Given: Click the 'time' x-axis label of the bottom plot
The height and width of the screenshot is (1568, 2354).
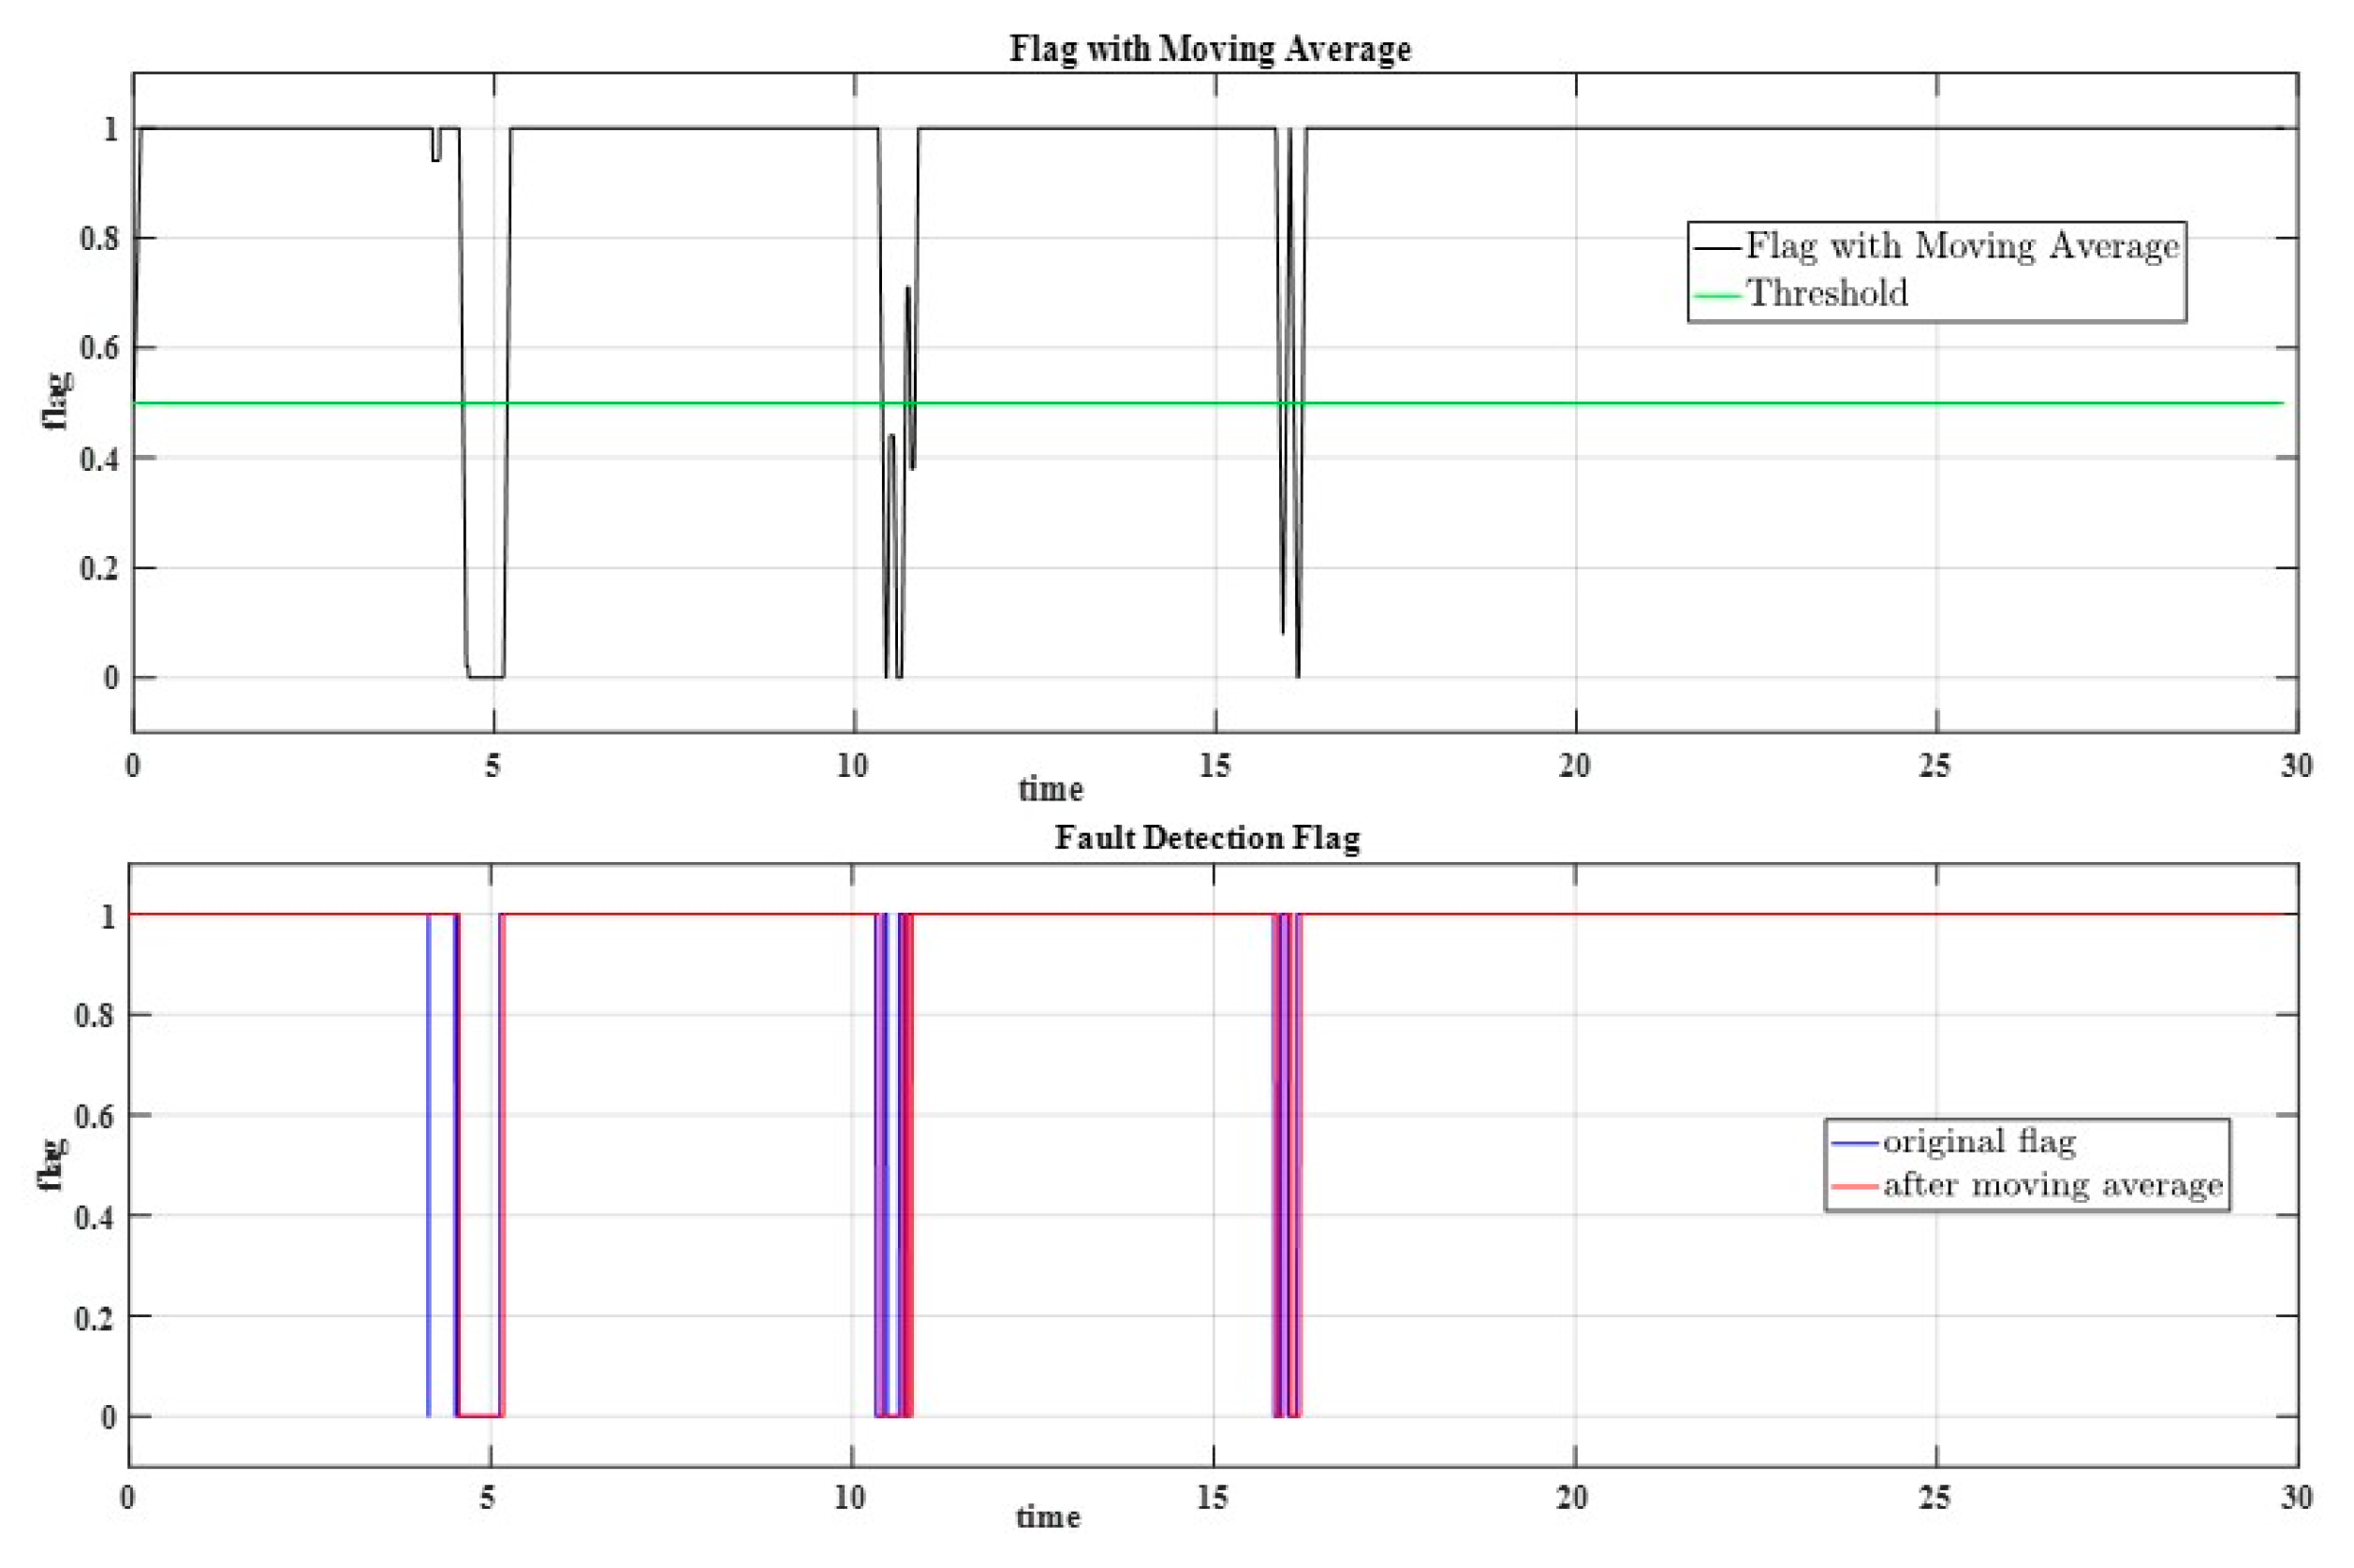Looking at the screenshot, I should pos(1048,1517).
